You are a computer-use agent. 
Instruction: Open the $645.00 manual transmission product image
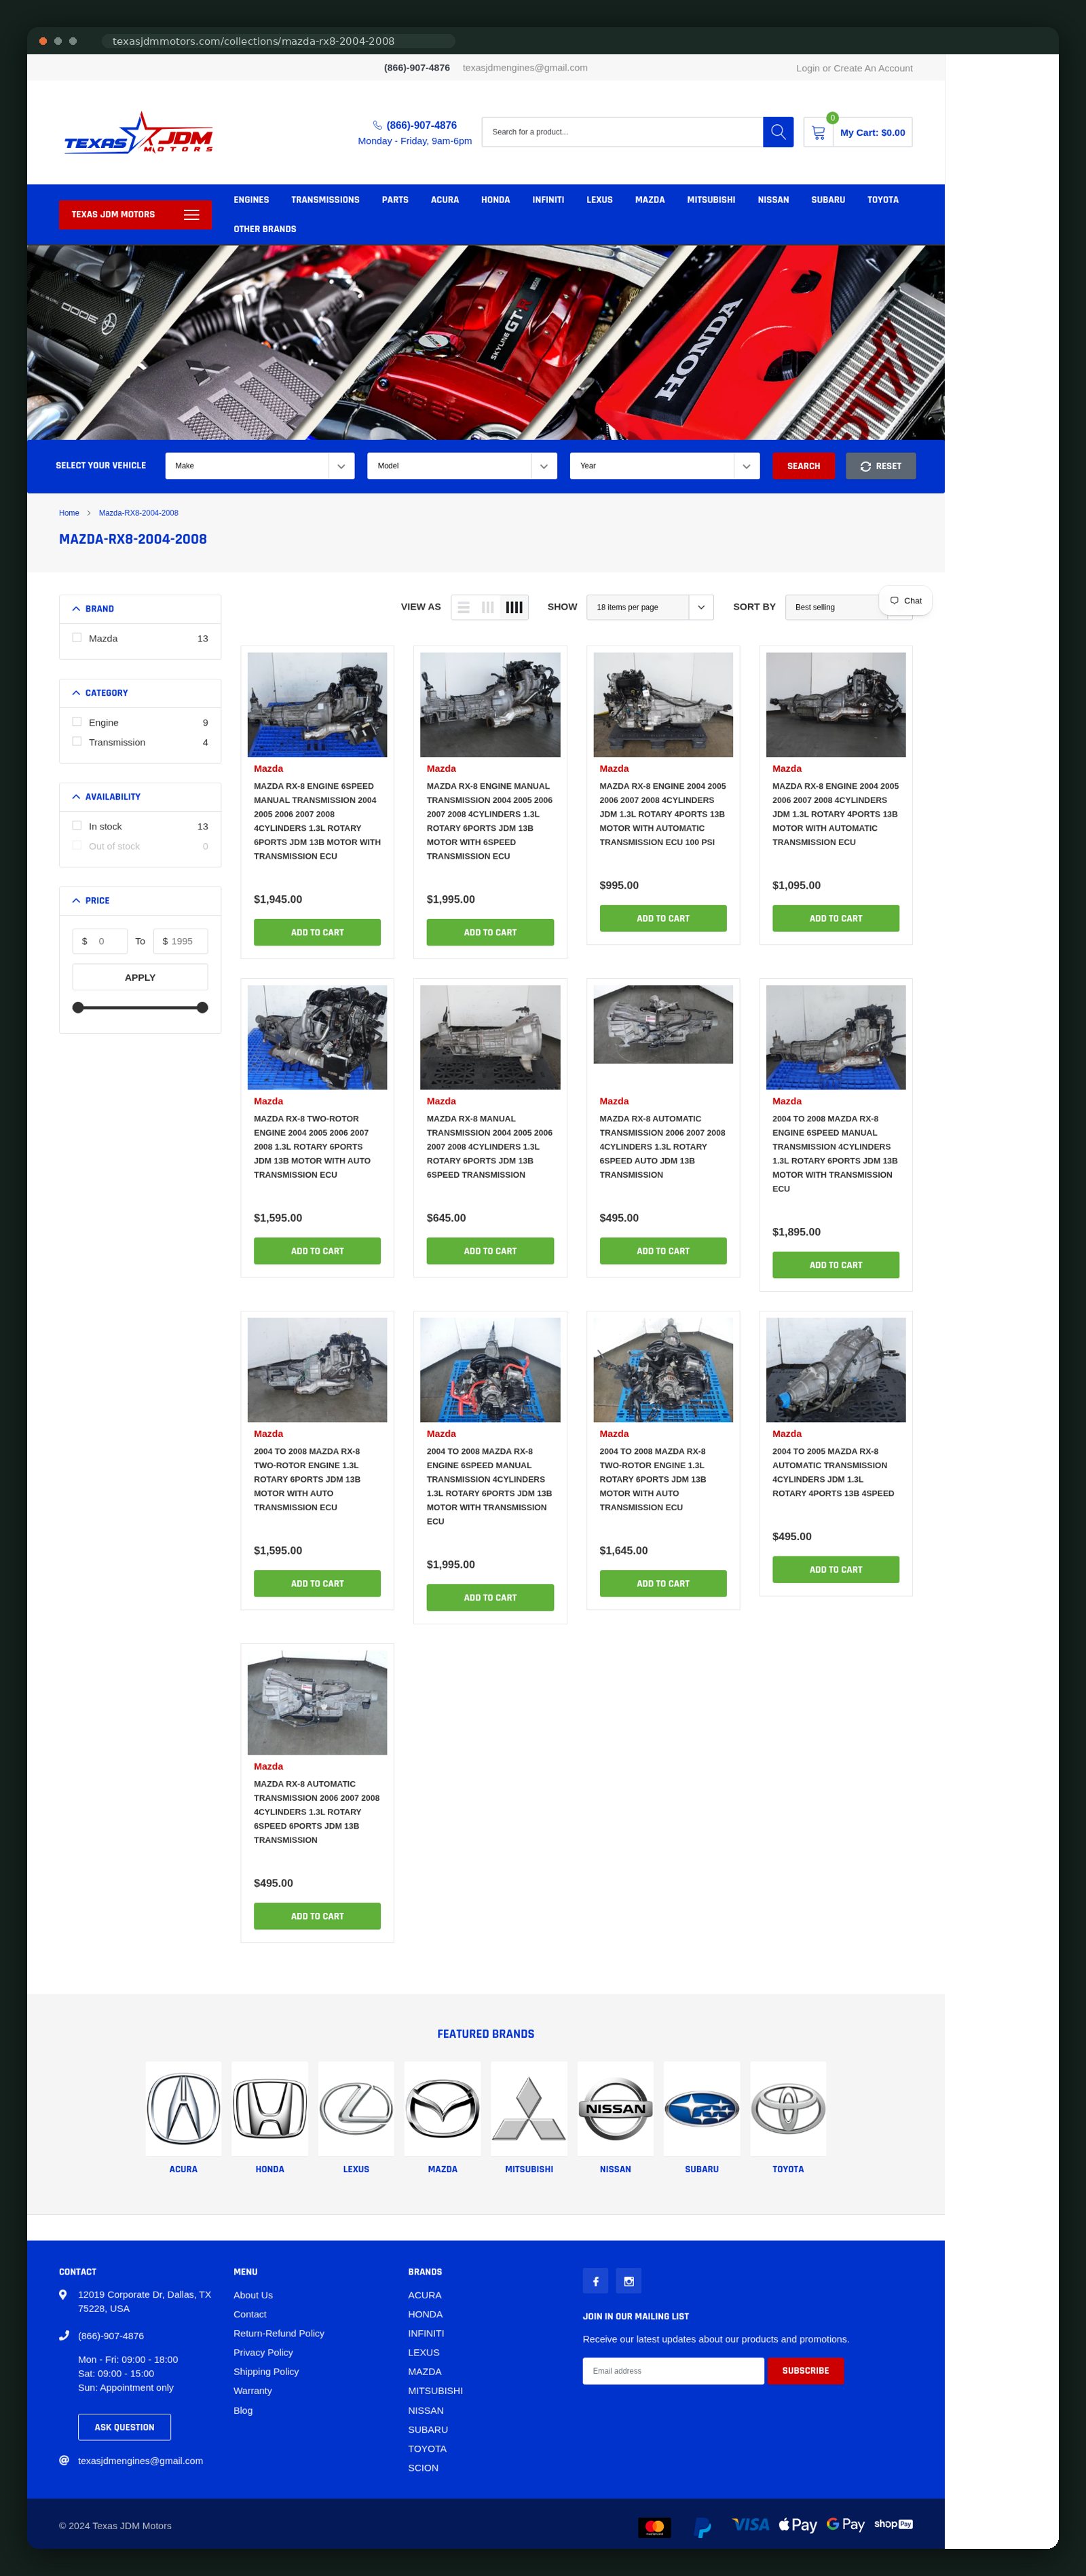(490, 1037)
